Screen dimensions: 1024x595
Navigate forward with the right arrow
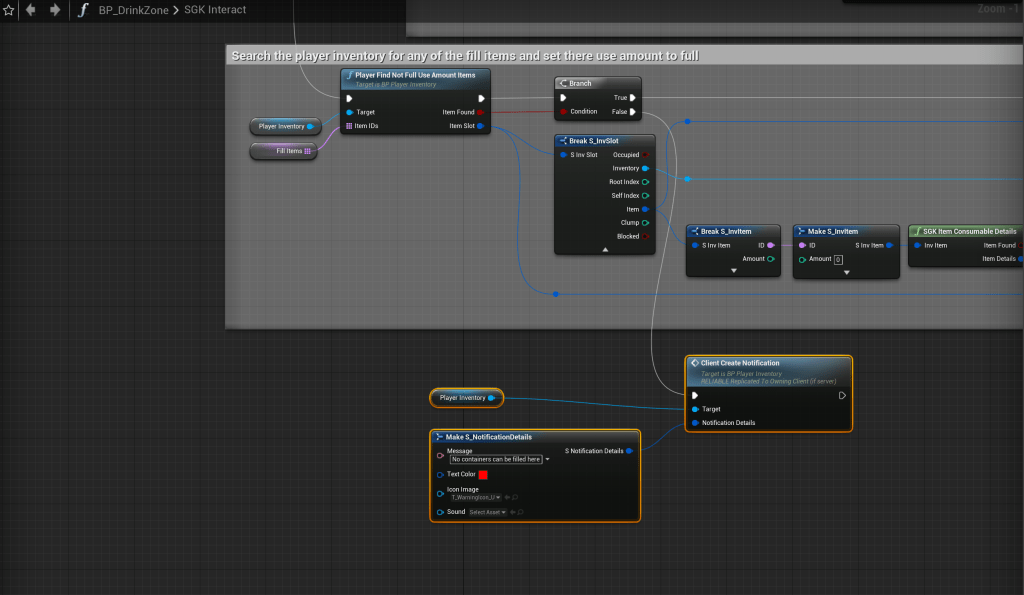pos(54,10)
